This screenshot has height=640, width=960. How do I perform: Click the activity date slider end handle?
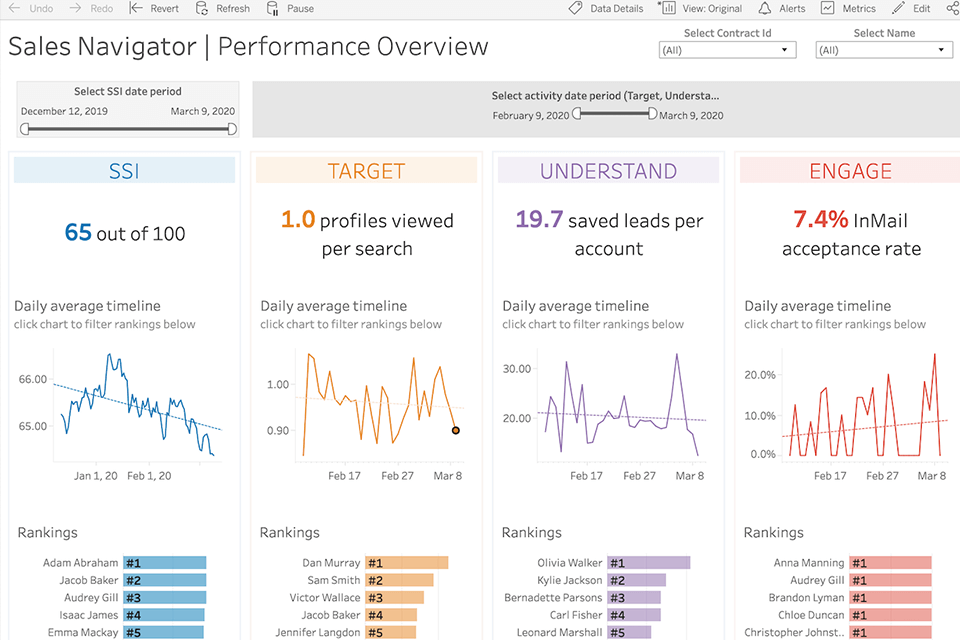(x=653, y=113)
